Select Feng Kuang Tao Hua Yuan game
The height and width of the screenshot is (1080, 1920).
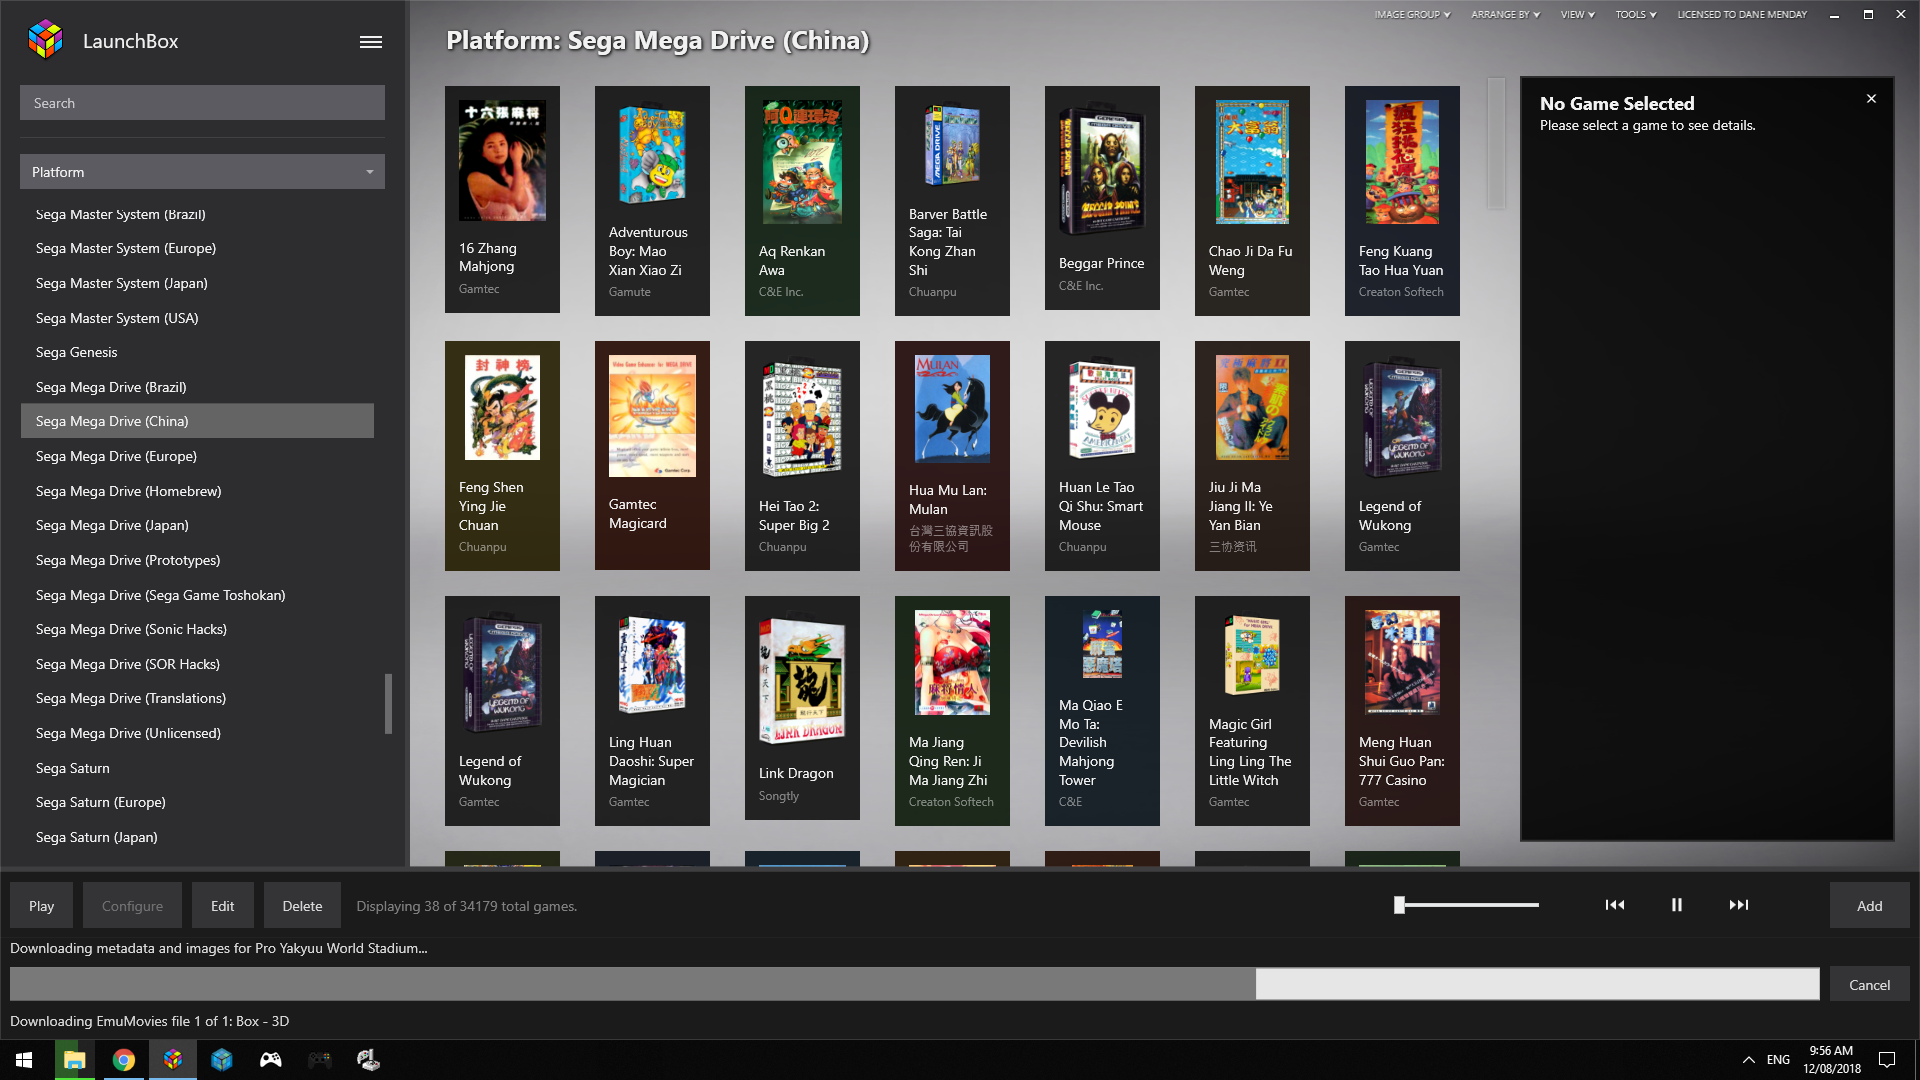point(1402,201)
